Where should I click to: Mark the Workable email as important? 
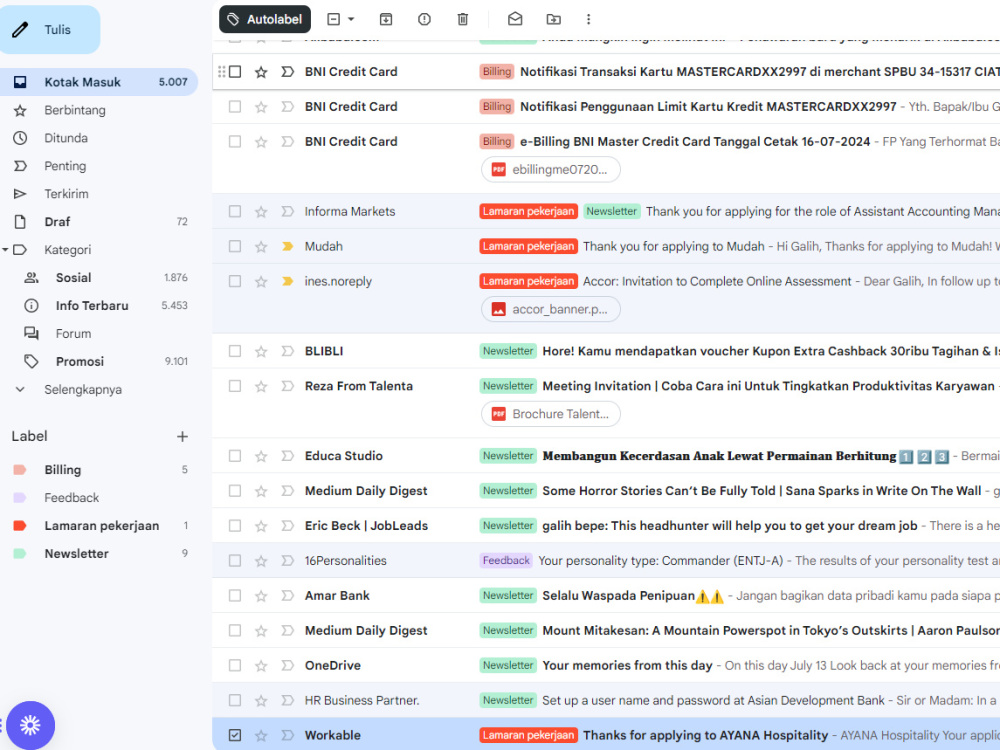288,735
